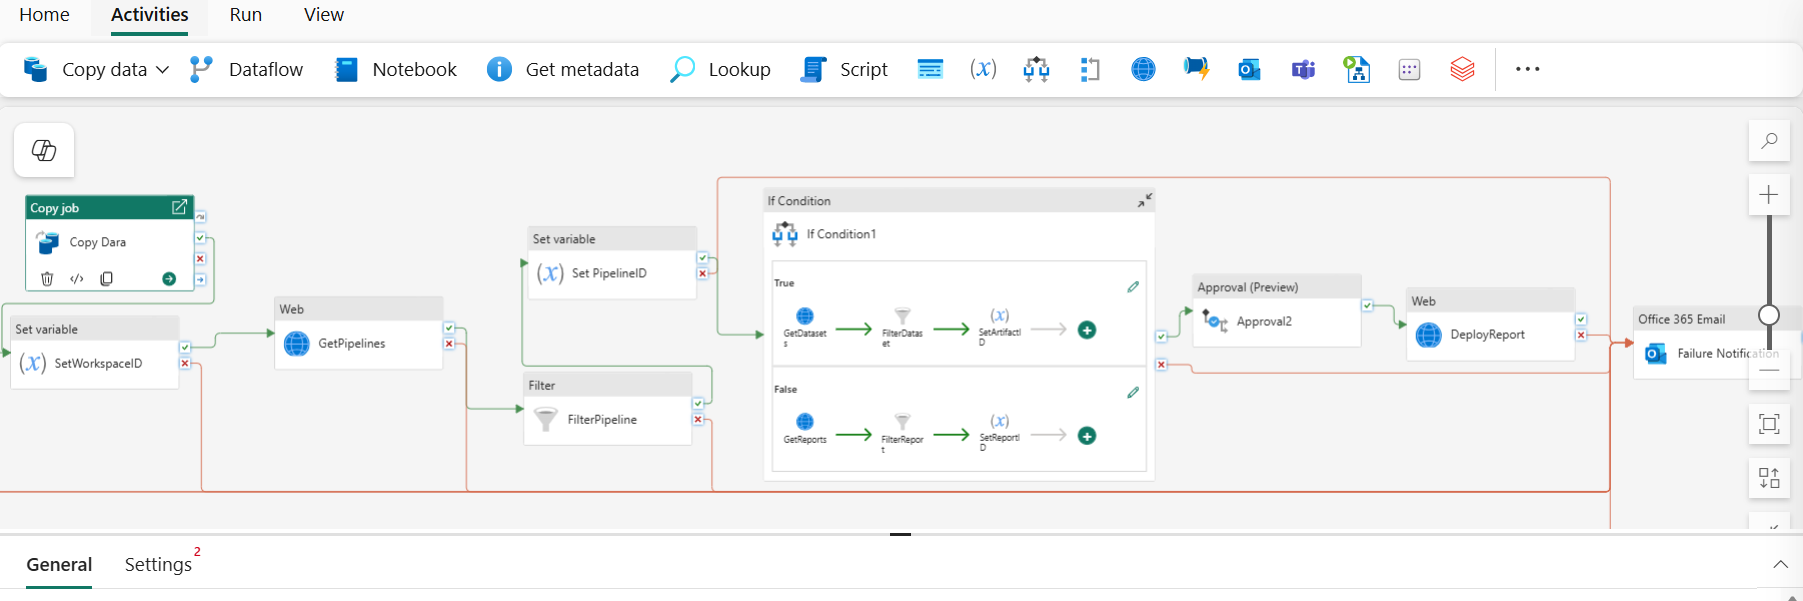
Task: Zoom in with the plus button
Action: pos(1769,194)
